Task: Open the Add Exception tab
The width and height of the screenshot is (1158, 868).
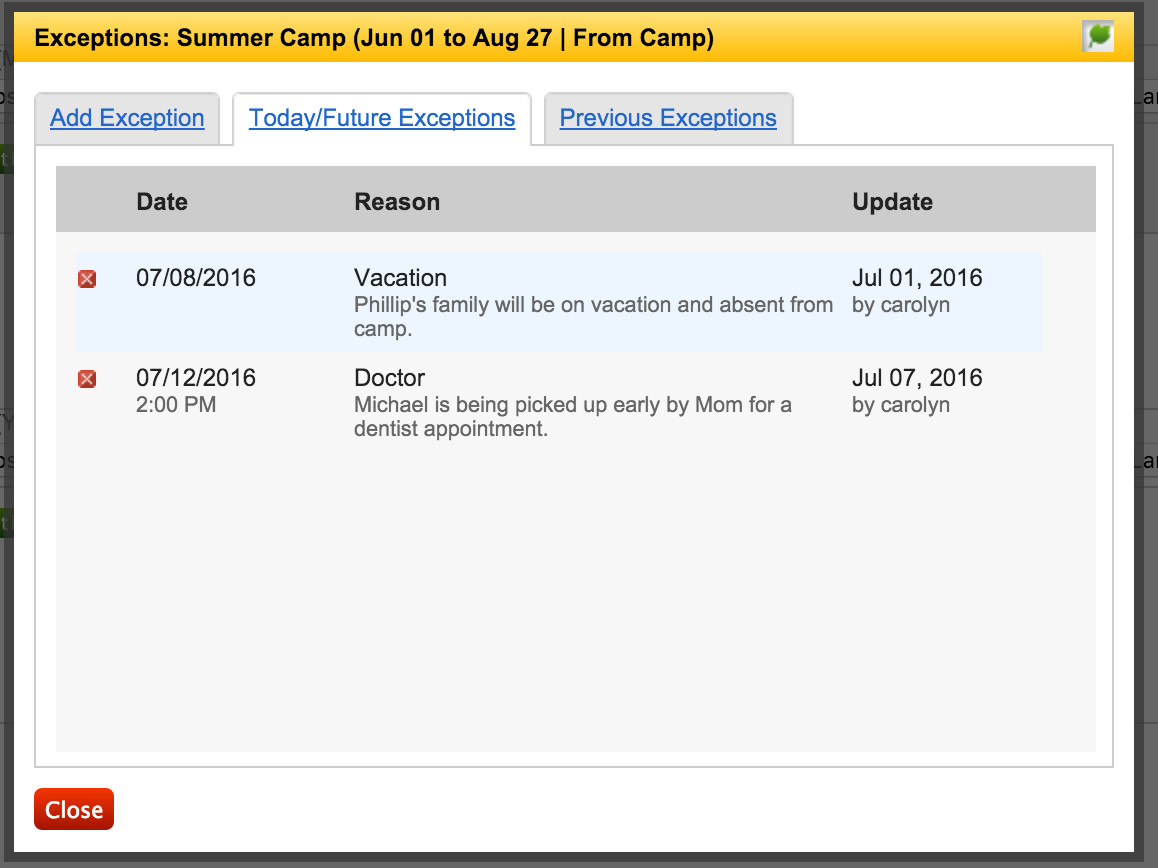Action: tap(127, 118)
